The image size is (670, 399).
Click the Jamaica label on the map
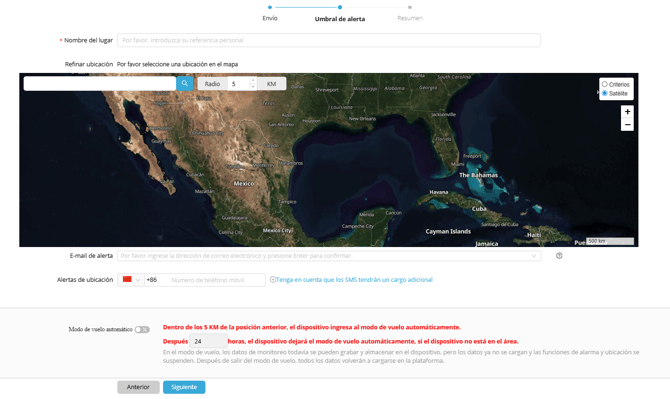click(486, 244)
